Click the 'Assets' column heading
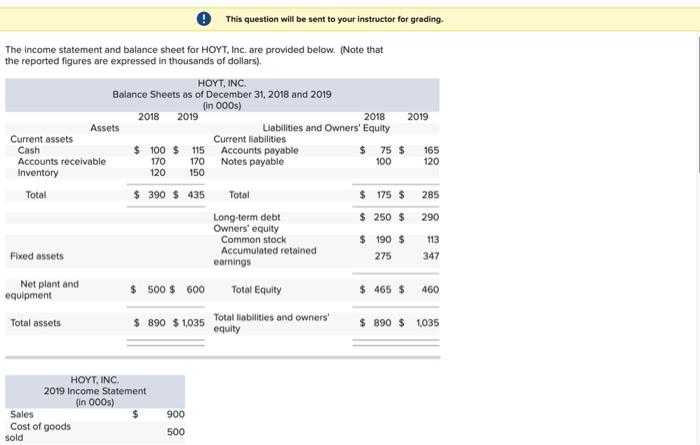Viewport: 700px width, 445px height. [x=104, y=128]
